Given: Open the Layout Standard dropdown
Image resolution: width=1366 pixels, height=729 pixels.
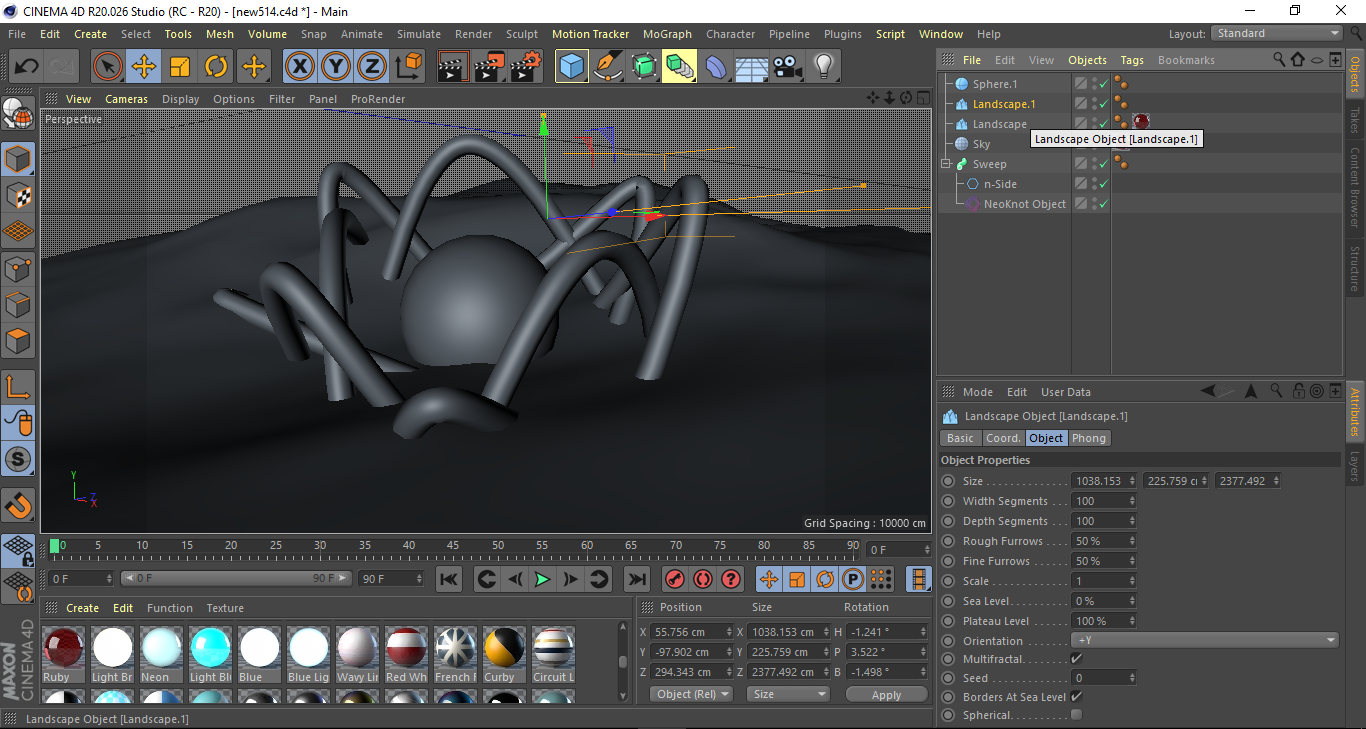Looking at the screenshot, I should coord(1277,33).
